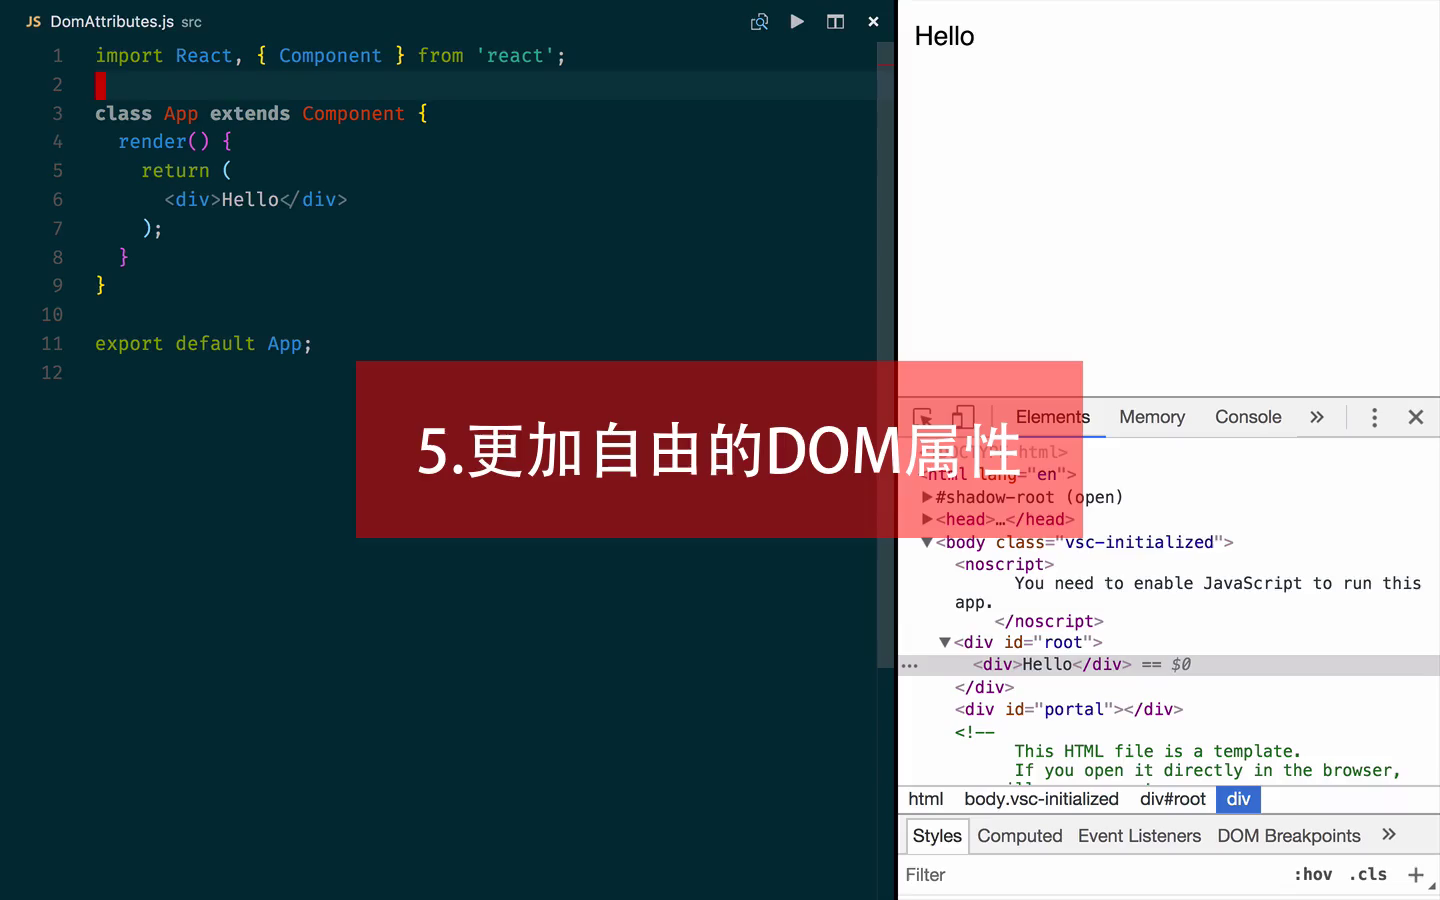Expand the shadow-root node
The height and width of the screenshot is (900, 1440).
(927, 497)
